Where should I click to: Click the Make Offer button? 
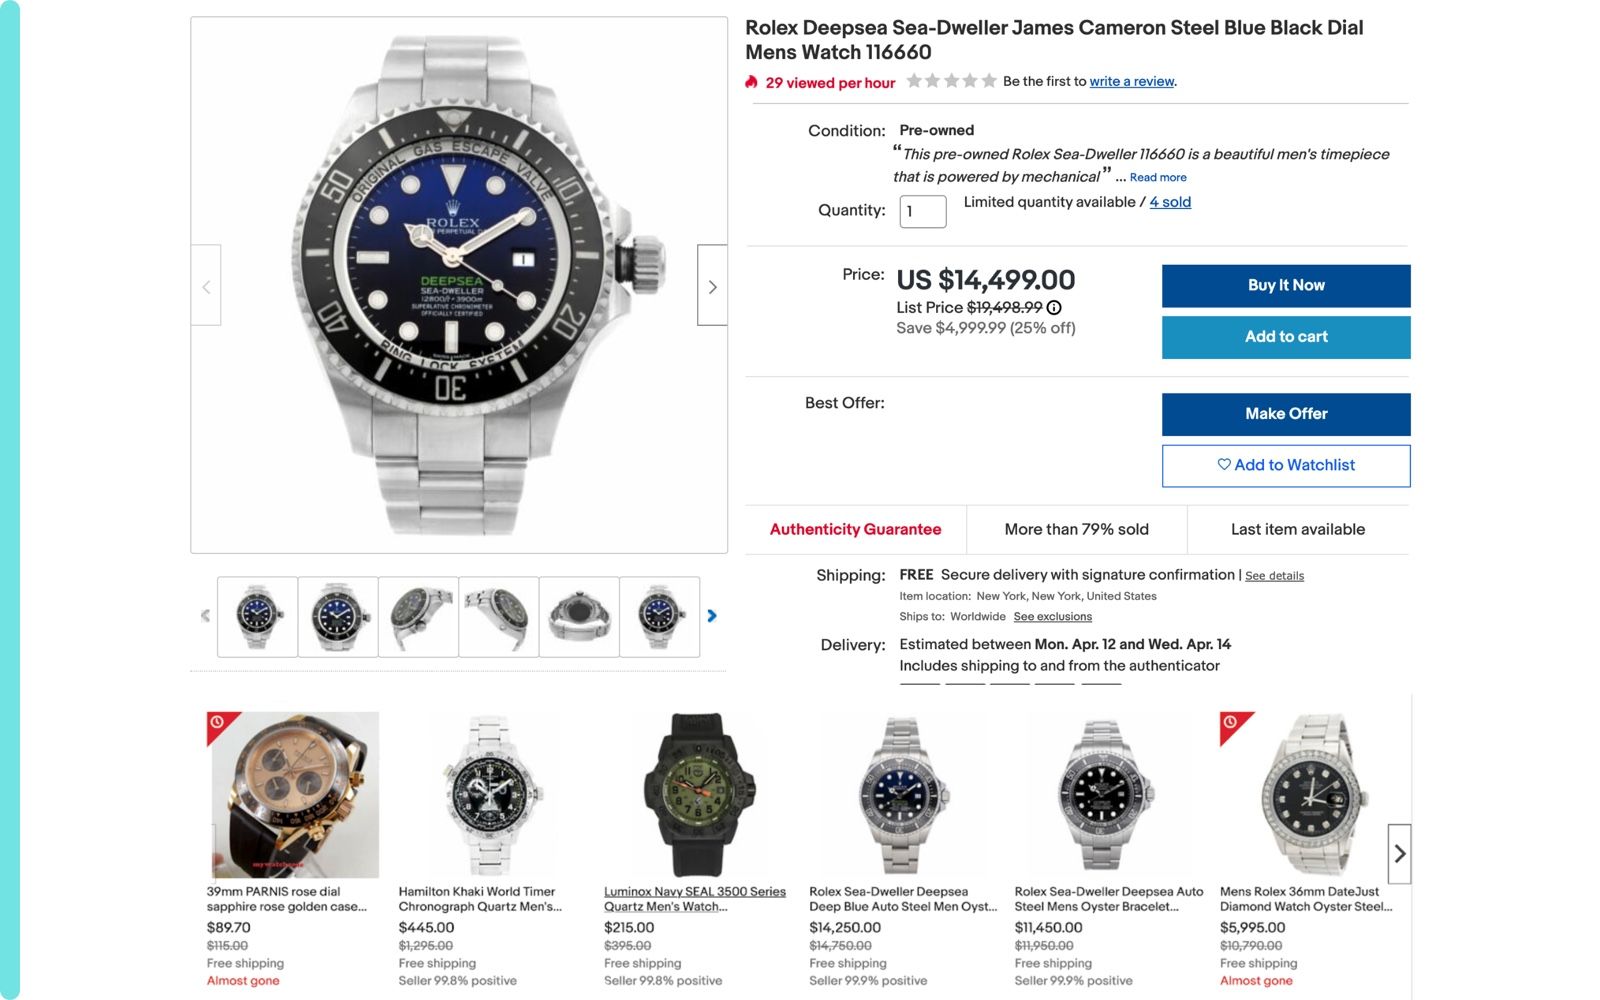1285,413
